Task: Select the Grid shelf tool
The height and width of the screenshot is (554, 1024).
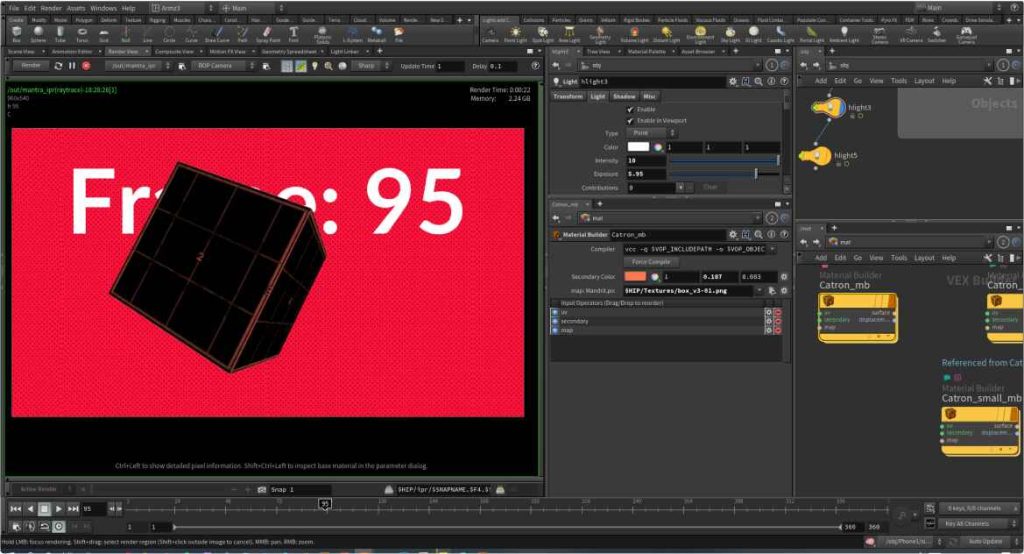Action: coord(104,33)
